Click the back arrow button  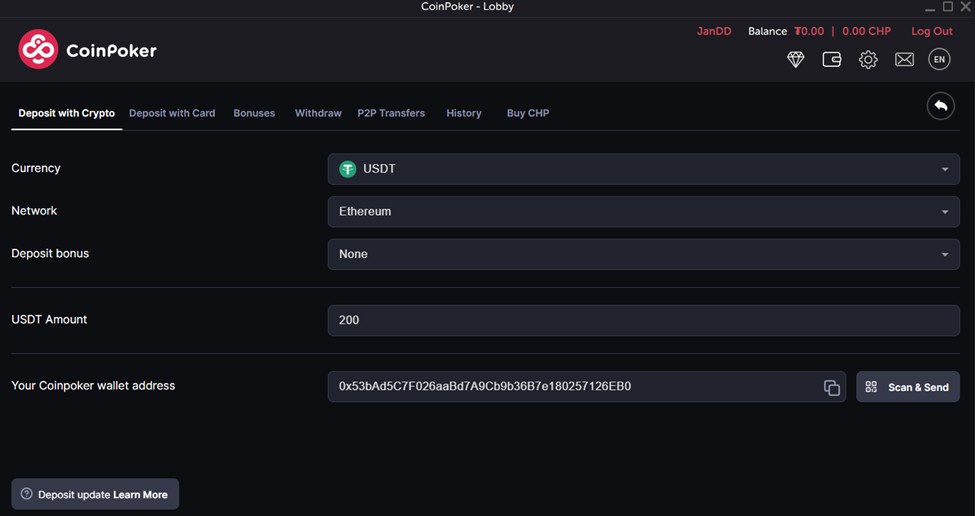pyautogui.click(x=940, y=106)
